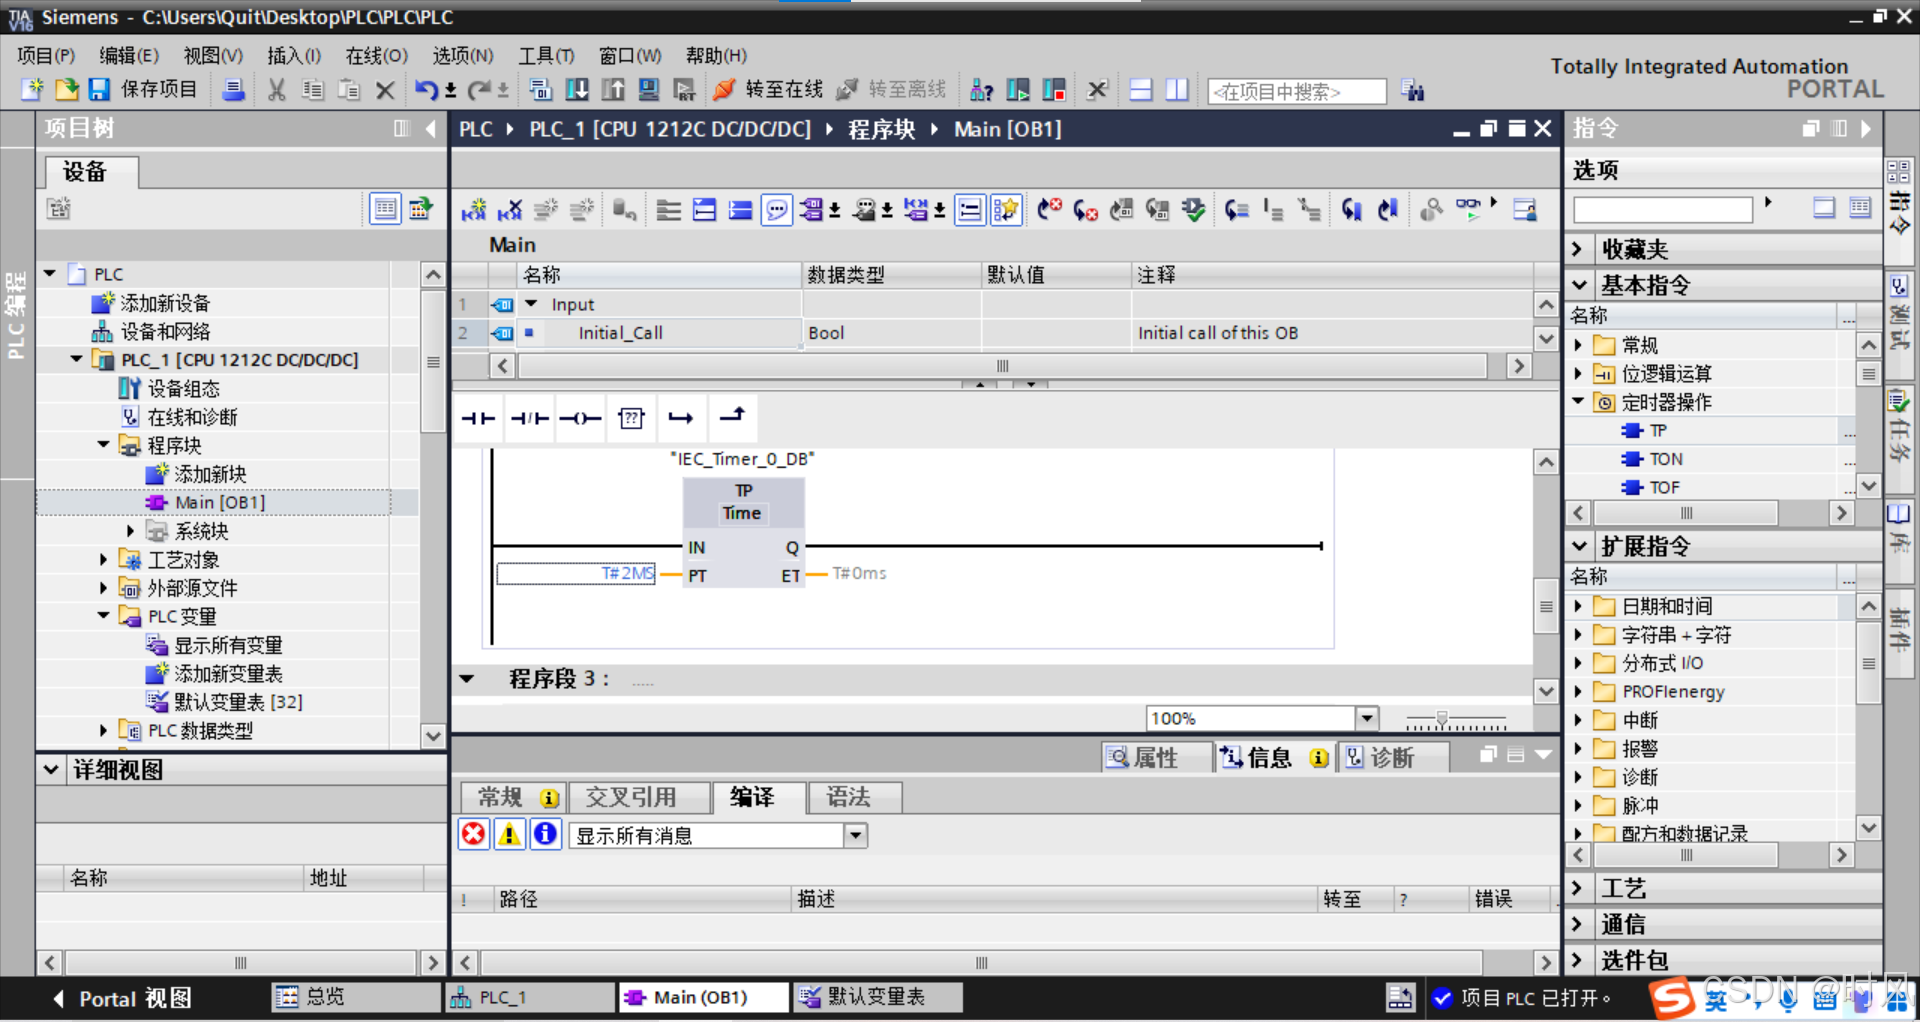Expand the 系统块 folder
This screenshot has width=1920, height=1022.
coord(131,531)
